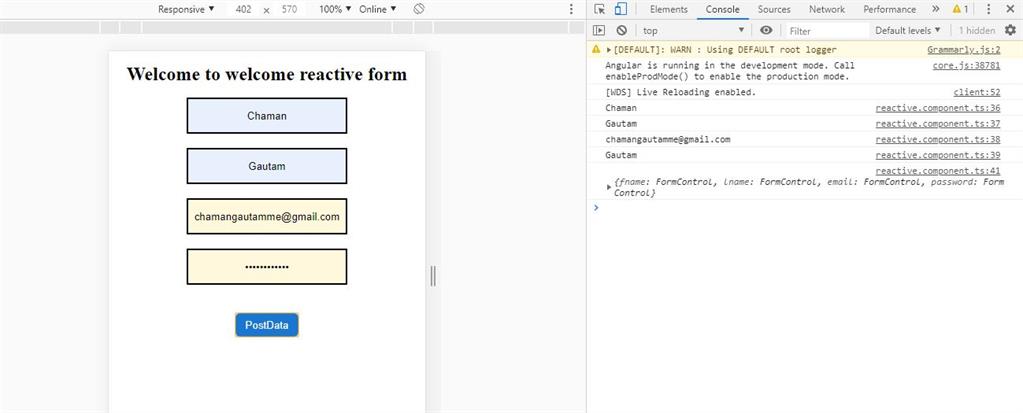Click the console prompt chevron

[x=595, y=207]
